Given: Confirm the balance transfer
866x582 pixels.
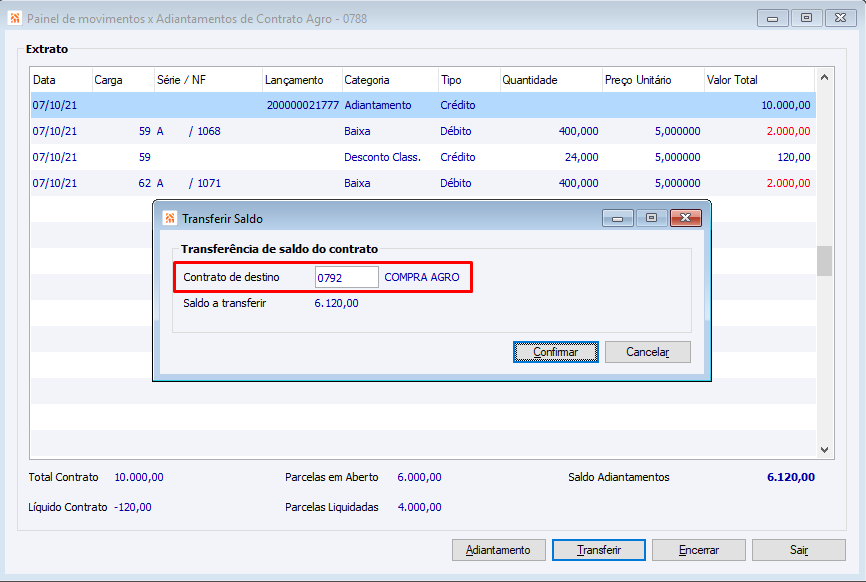Looking at the screenshot, I should pyautogui.click(x=556, y=352).
